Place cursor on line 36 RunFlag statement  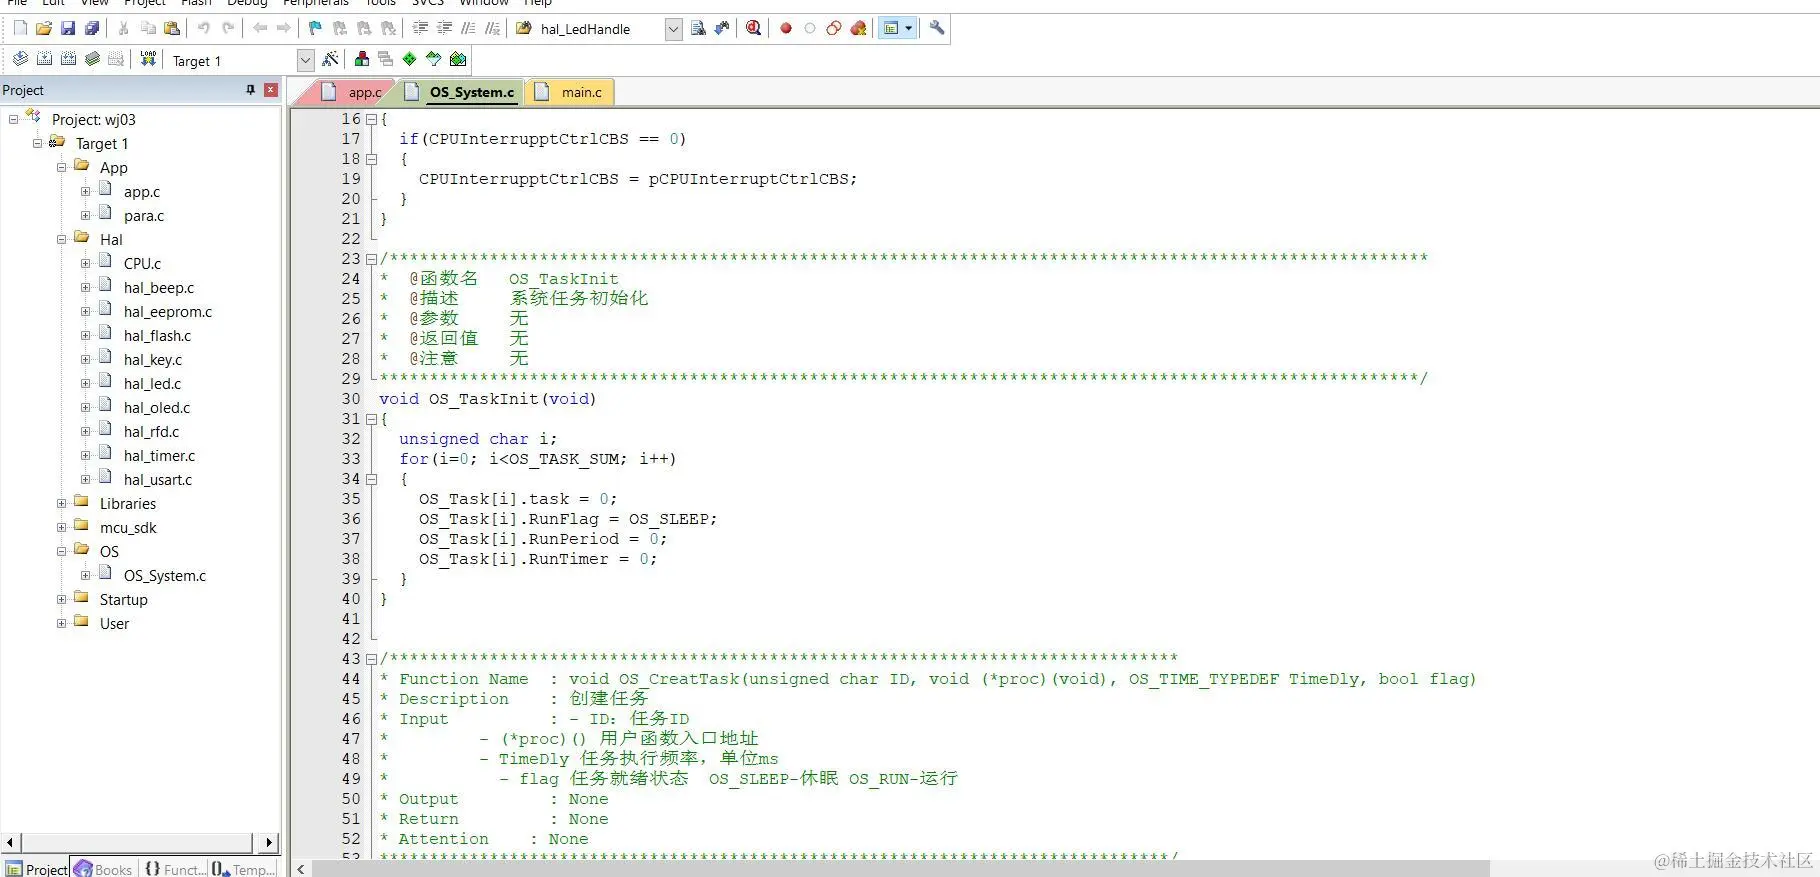click(568, 519)
